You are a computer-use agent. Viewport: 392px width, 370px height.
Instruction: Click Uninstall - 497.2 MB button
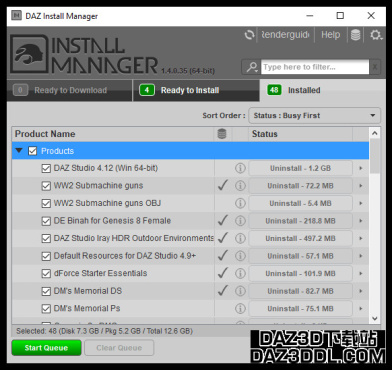tap(300, 238)
